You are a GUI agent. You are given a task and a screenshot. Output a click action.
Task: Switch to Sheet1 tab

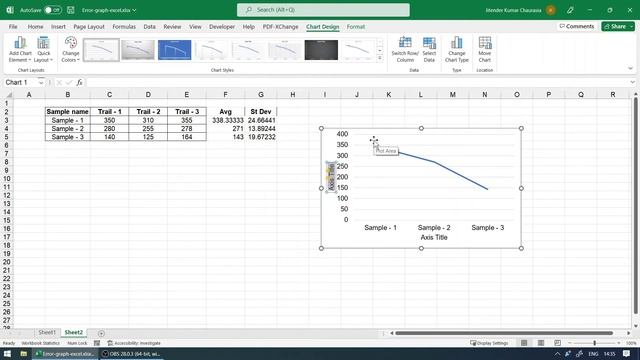pos(47,333)
